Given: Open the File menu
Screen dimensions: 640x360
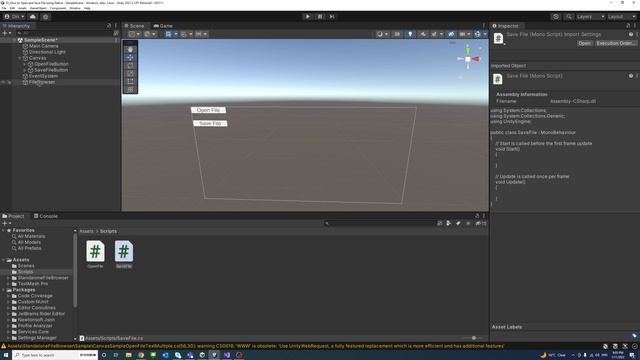Looking at the screenshot, I should (4, 8).
